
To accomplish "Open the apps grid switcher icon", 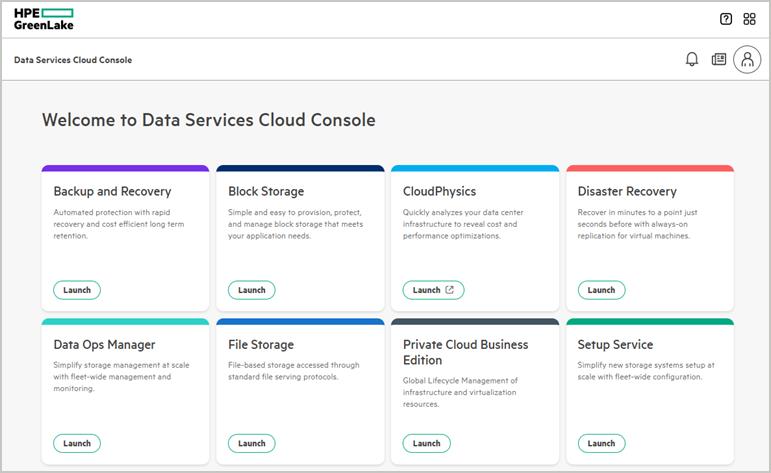I will point(749,19).
